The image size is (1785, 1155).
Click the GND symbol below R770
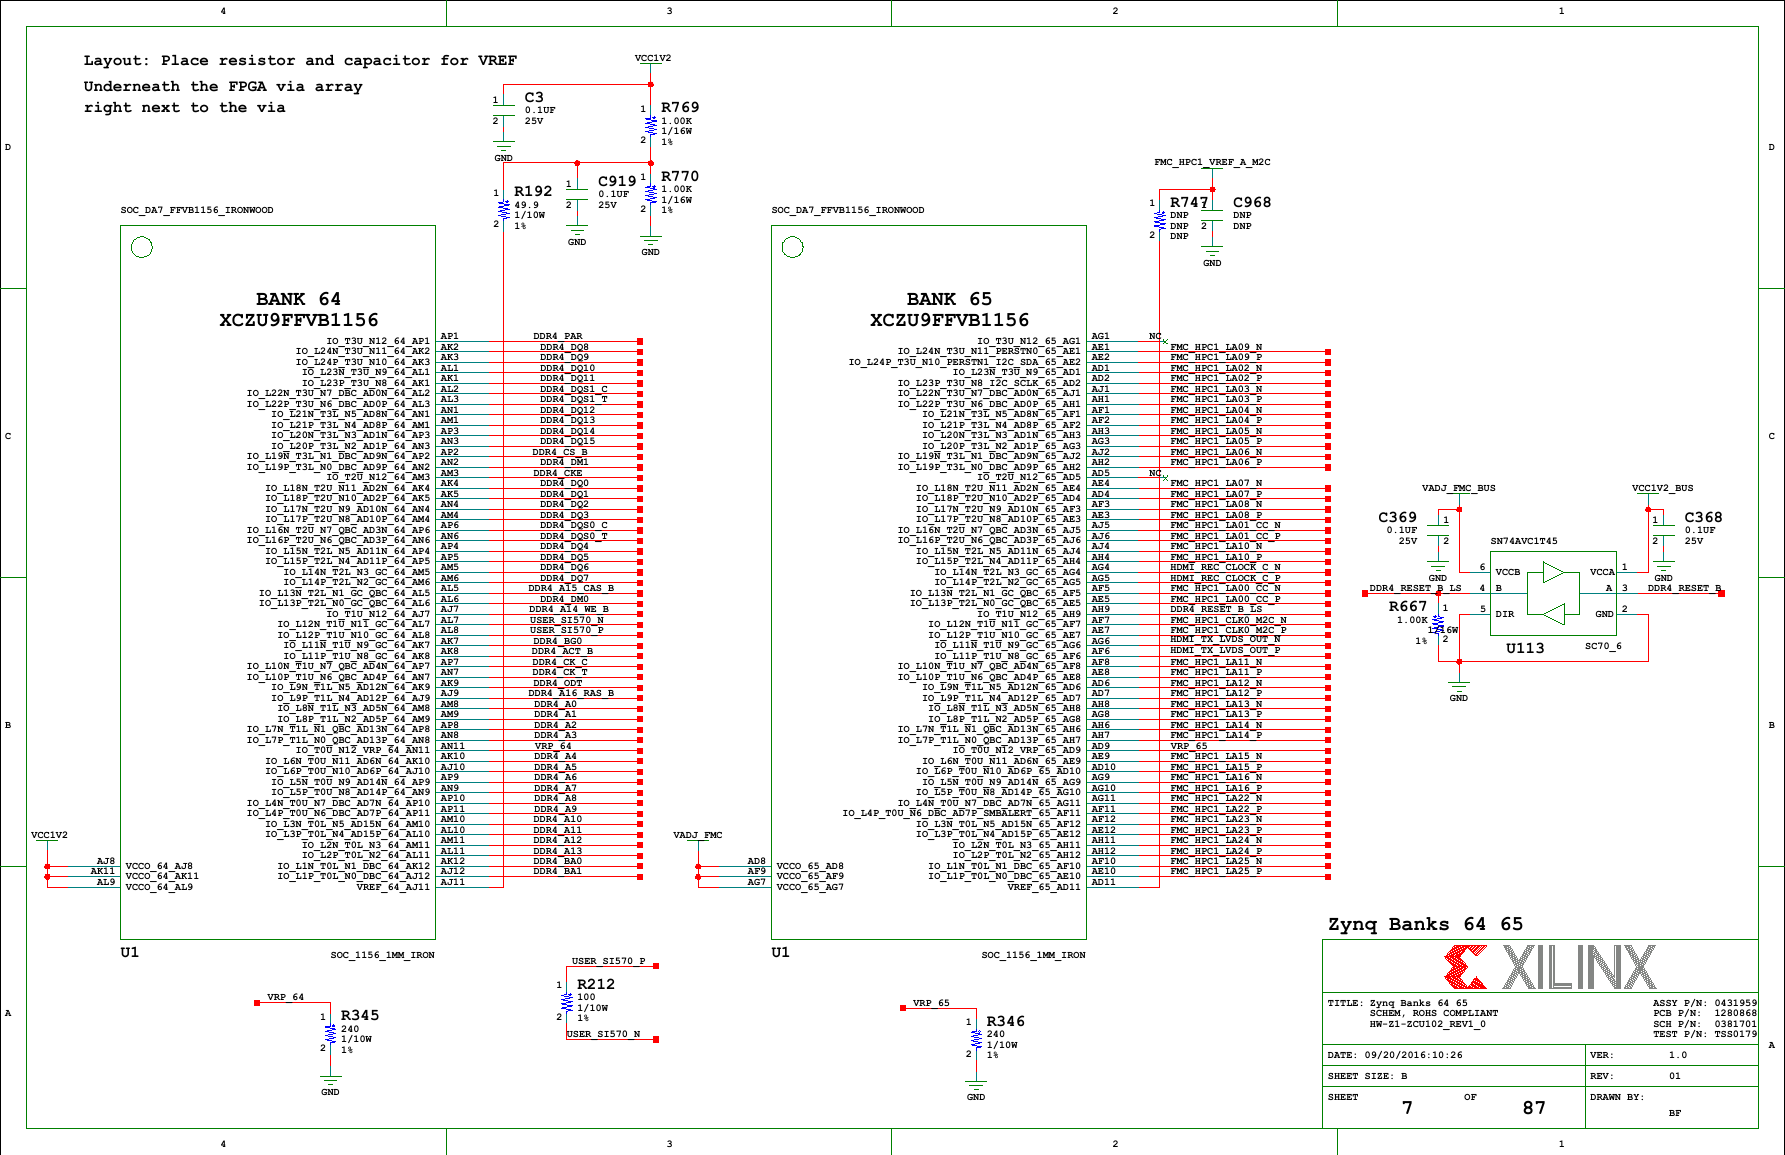tap(650, 246)
